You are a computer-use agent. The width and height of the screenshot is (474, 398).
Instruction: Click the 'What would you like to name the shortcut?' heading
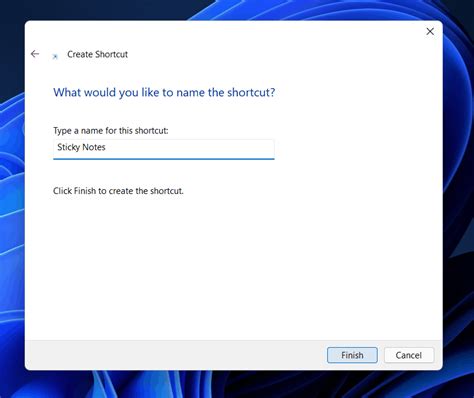pos(164,92)
